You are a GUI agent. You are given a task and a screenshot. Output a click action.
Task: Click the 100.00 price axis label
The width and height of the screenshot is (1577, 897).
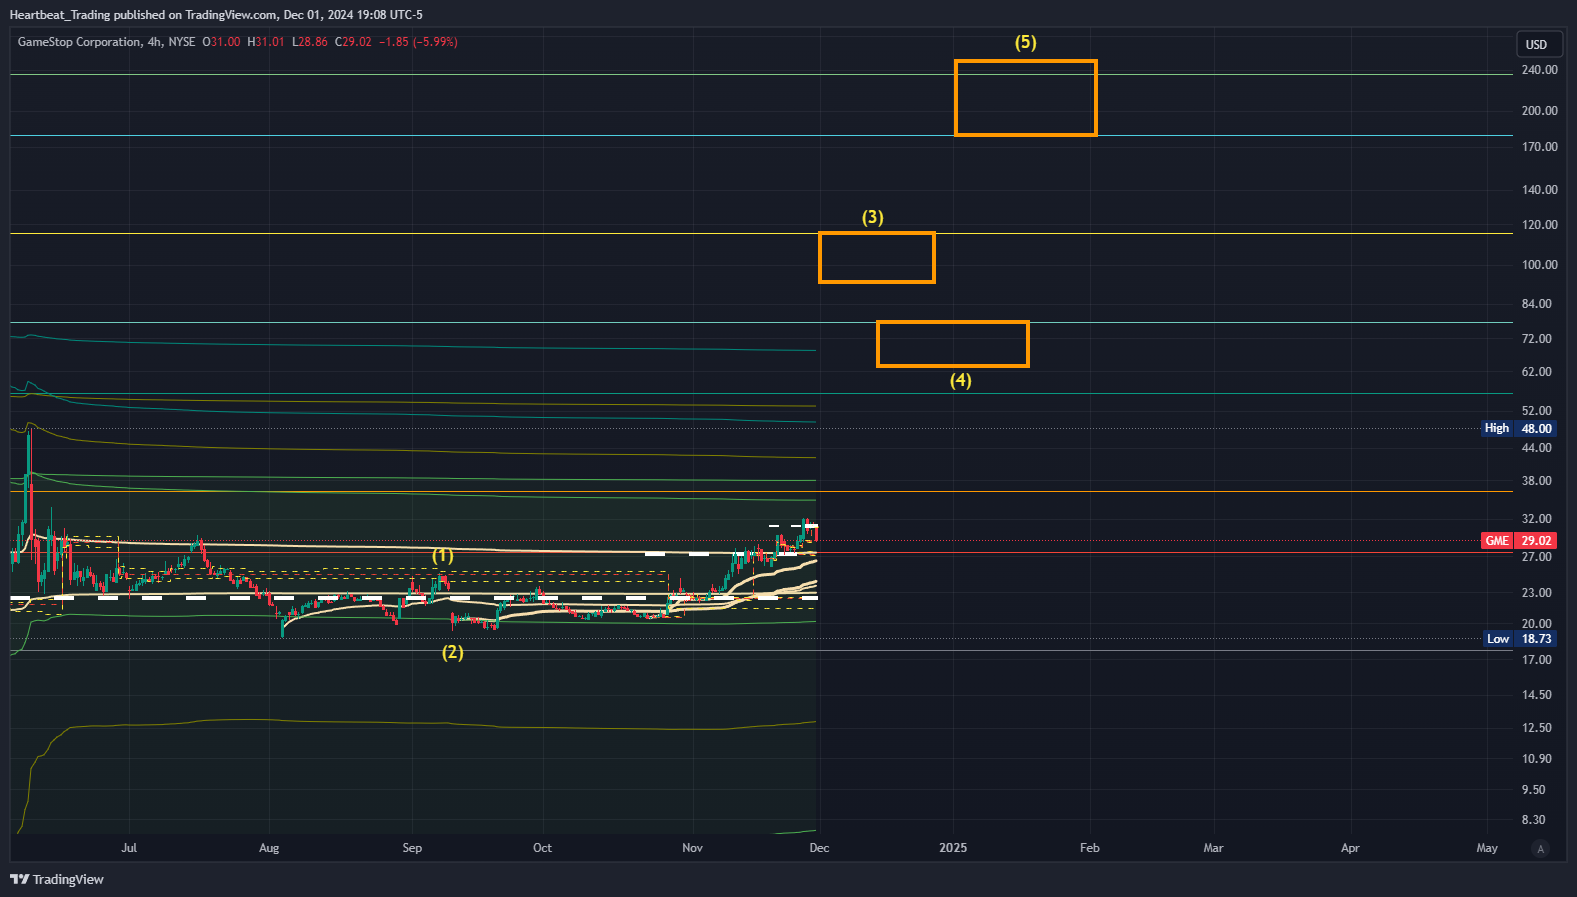point(1539,265)
